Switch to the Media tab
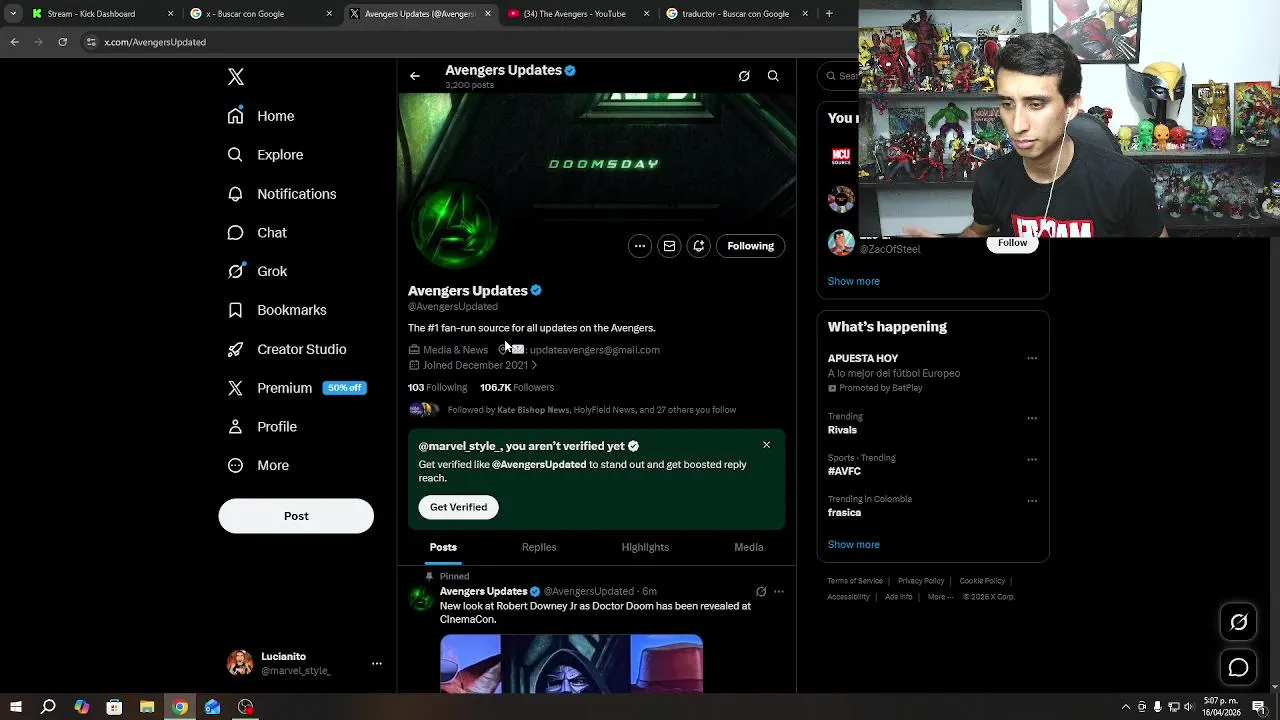This screenshot has height=720, width=1280. [x=749, y=547]
